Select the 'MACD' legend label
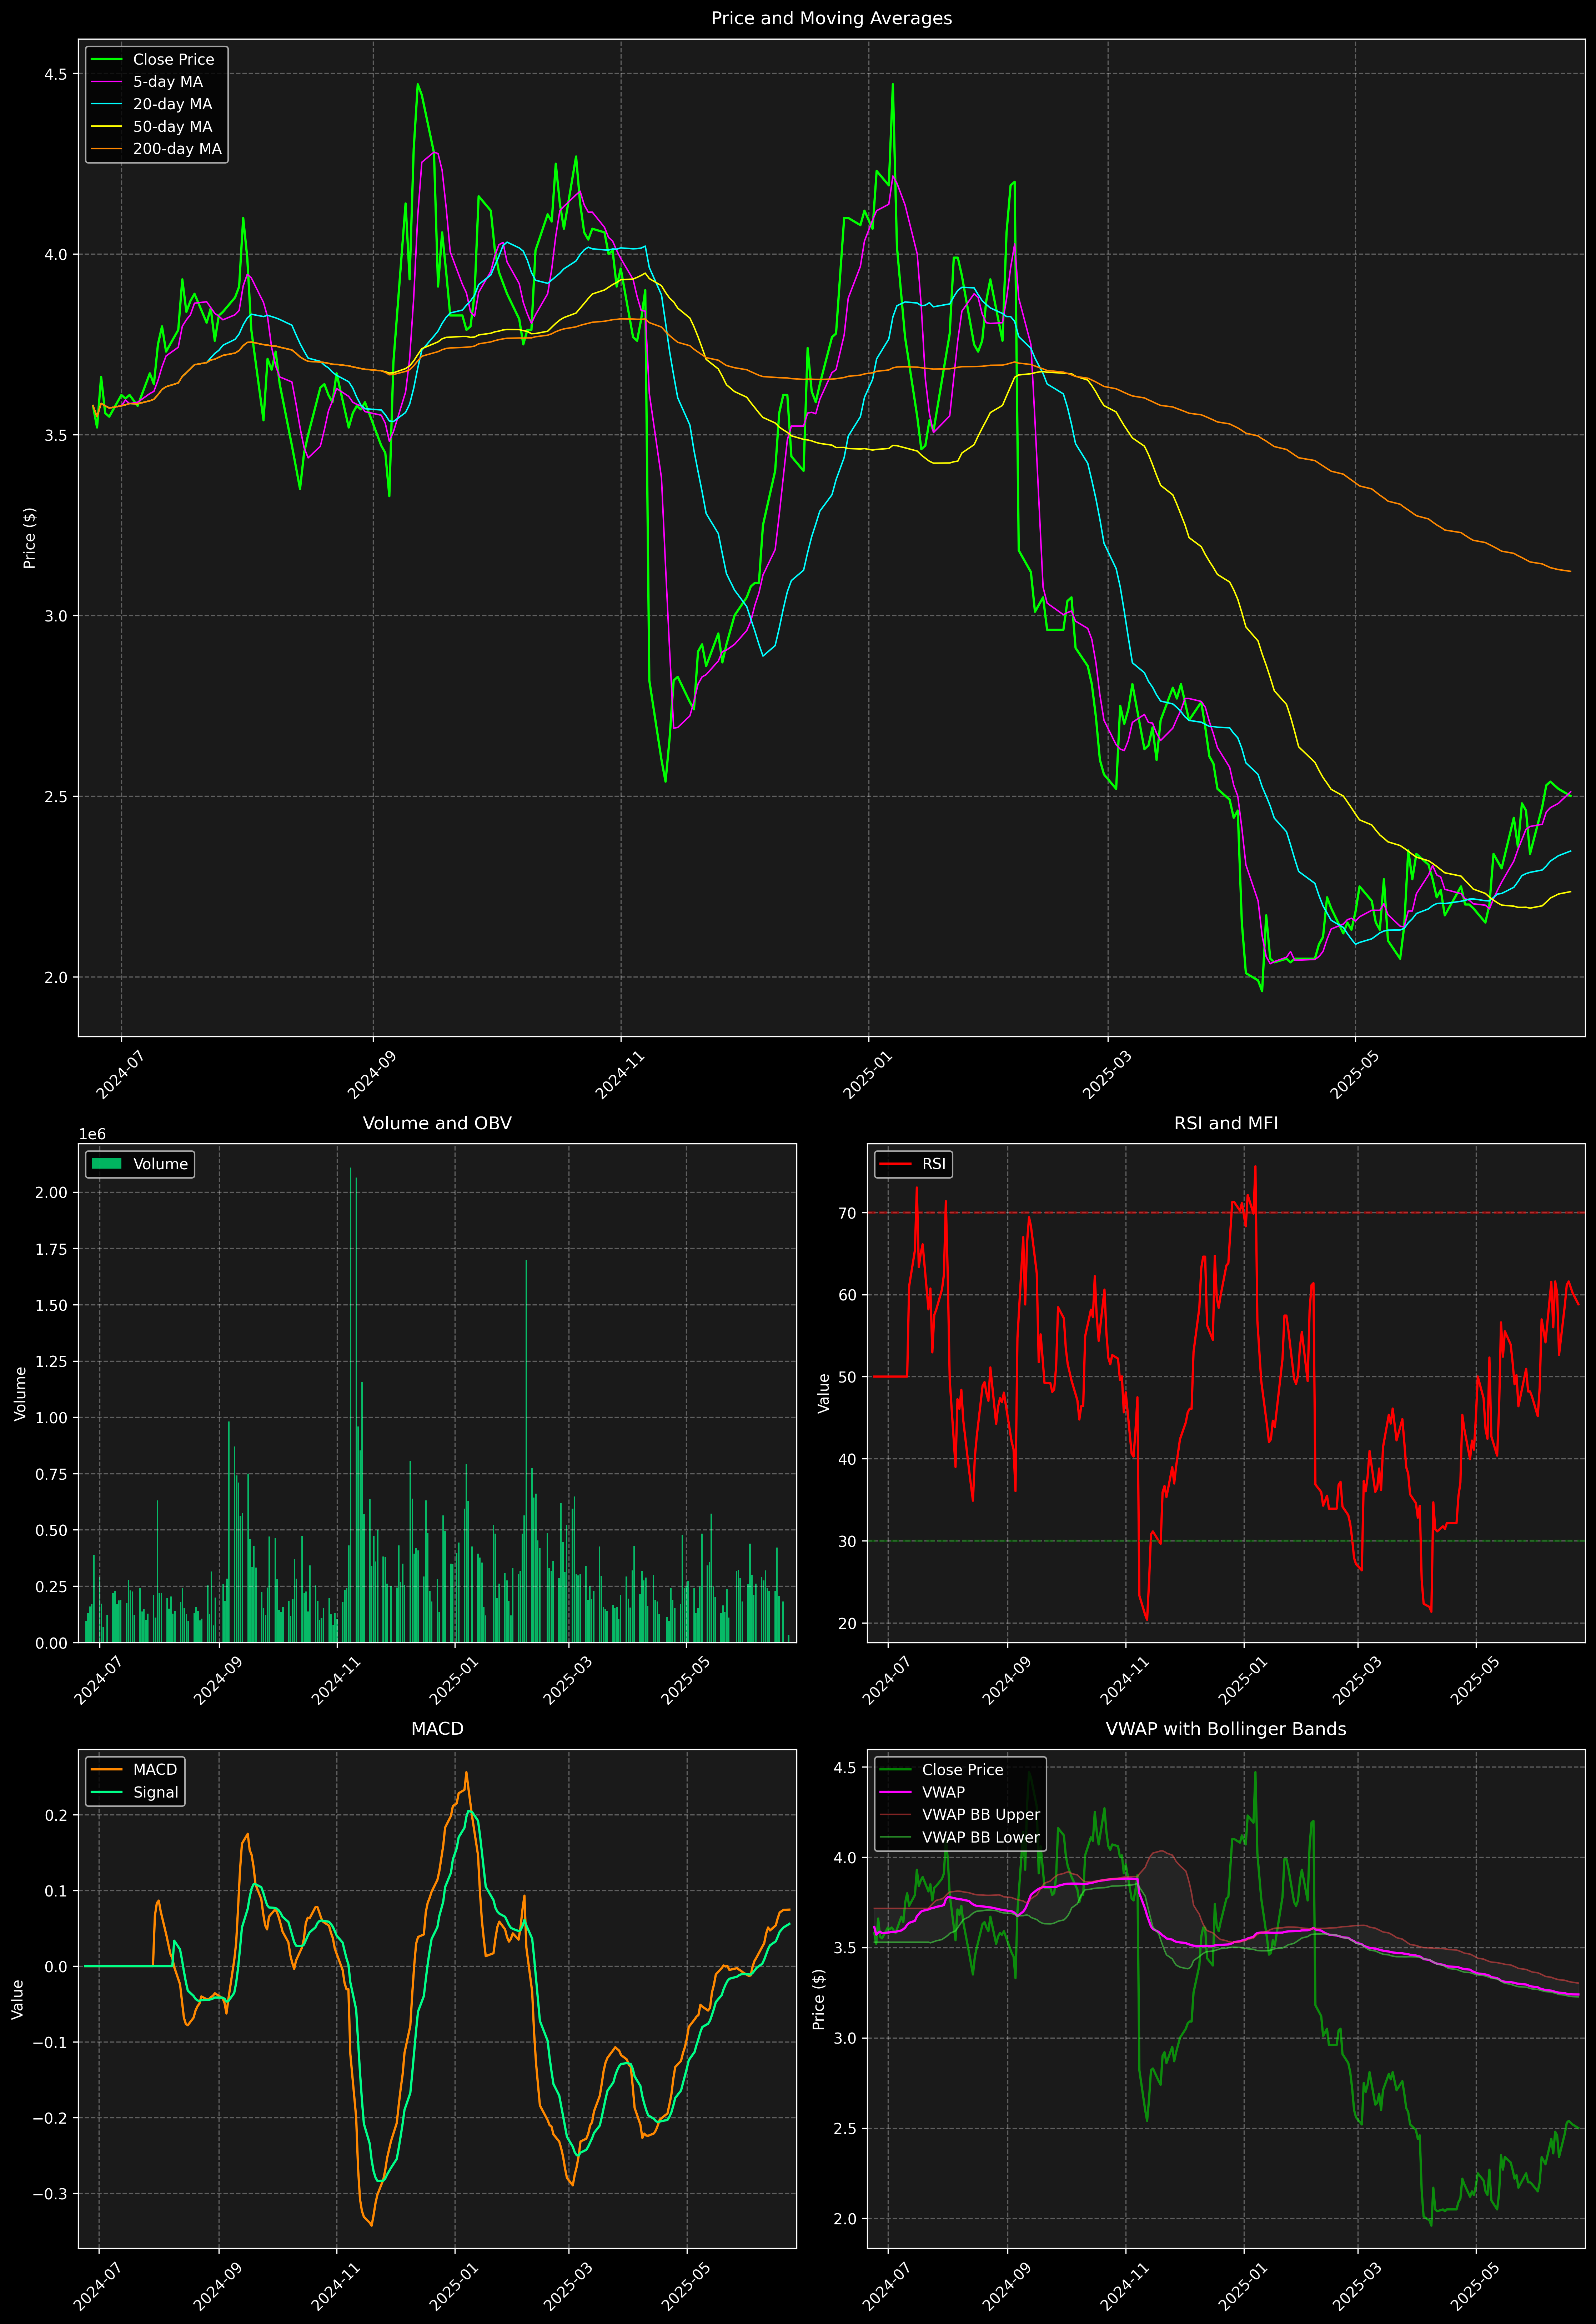 point(155,1770)
